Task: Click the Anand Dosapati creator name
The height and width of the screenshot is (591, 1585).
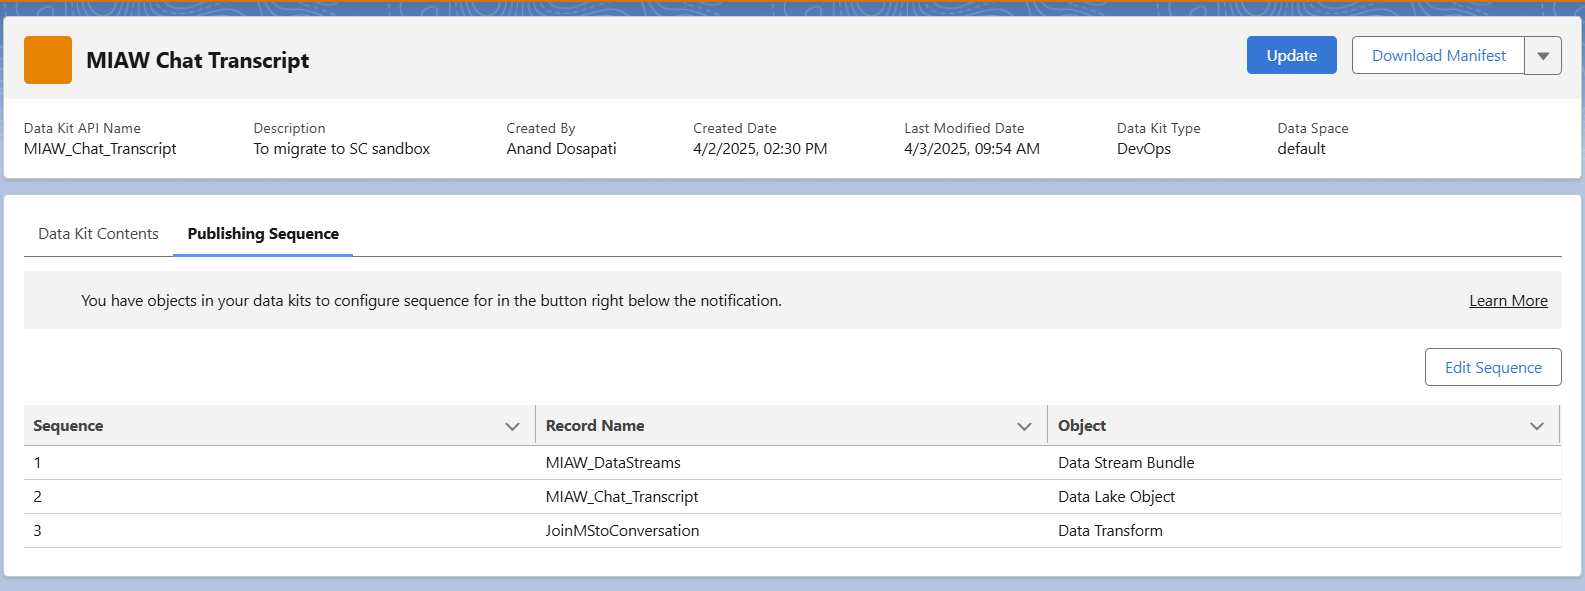Action: pyautogui.click(x=561, y=149)
